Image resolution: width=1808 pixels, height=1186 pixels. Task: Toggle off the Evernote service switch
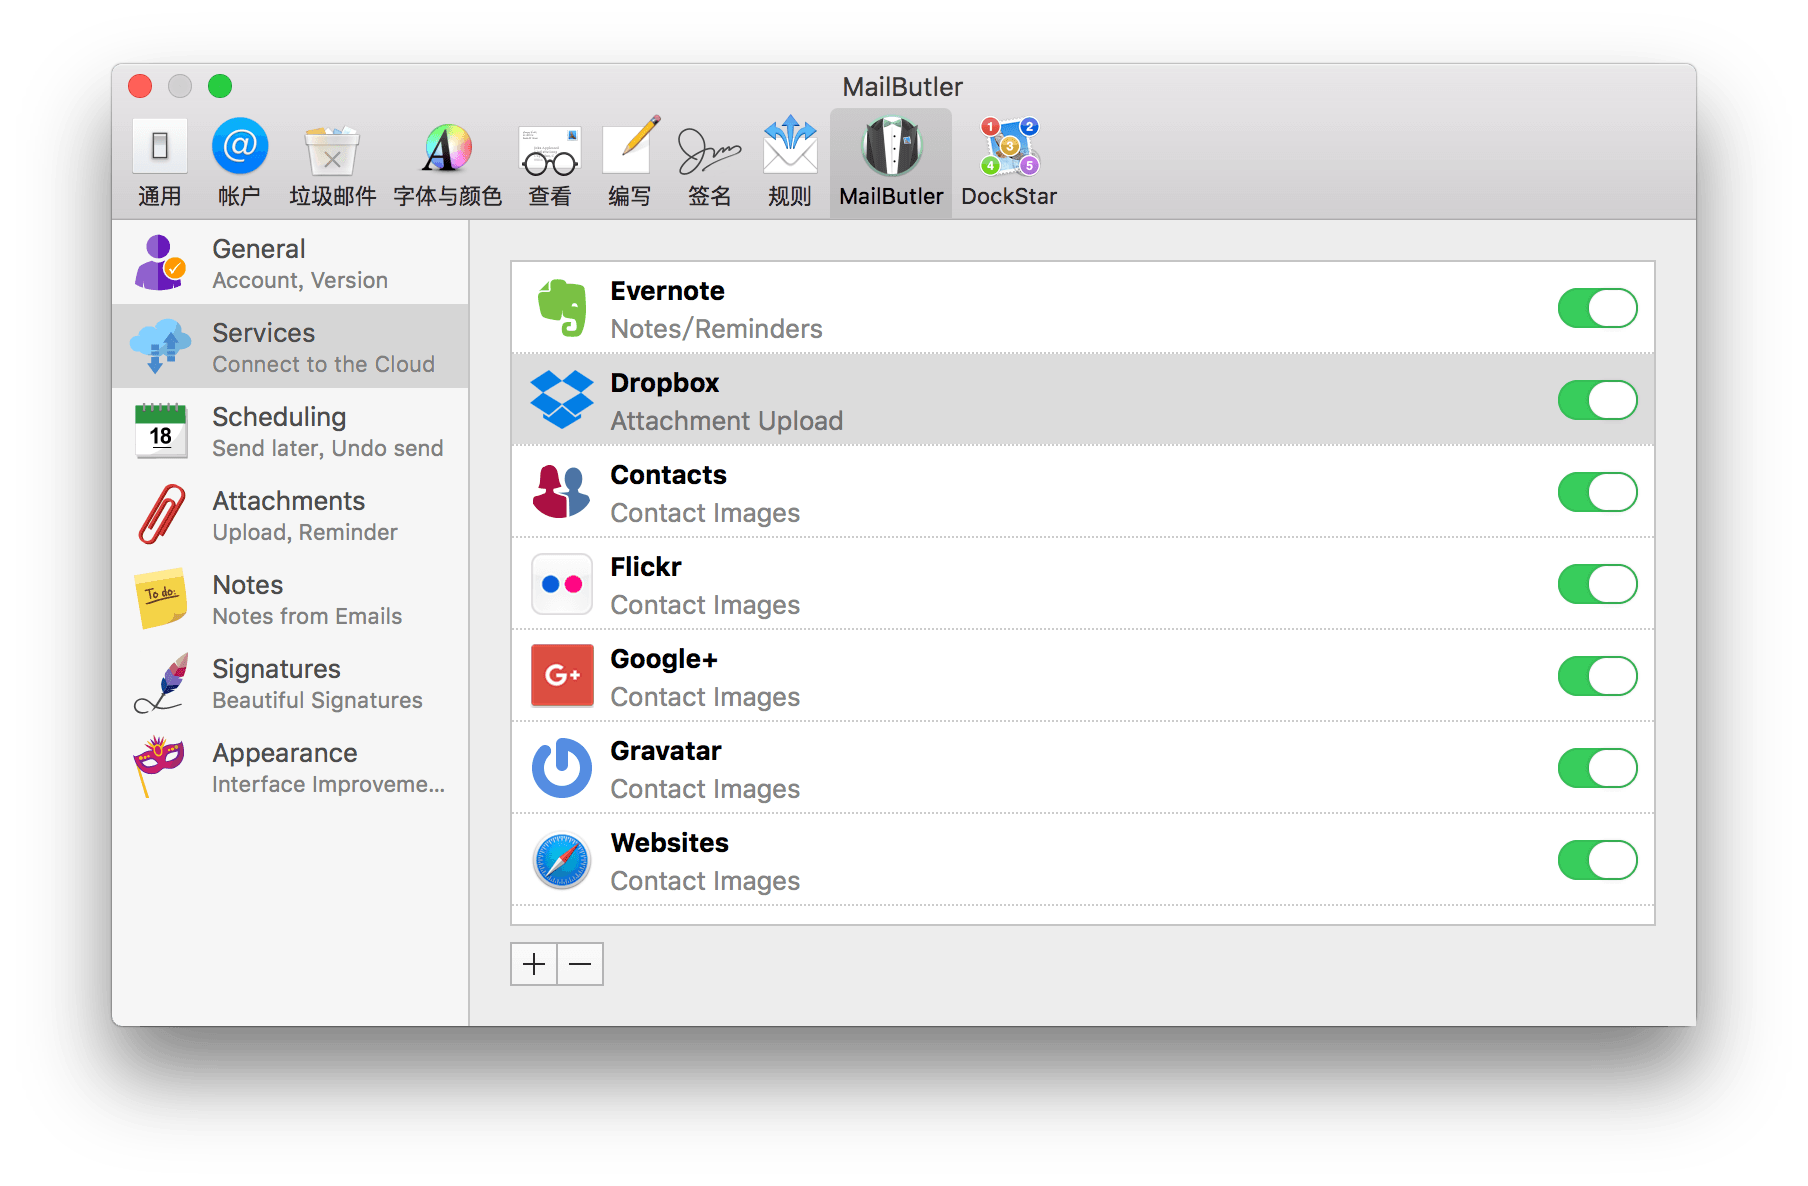(x=1597, y=308)
